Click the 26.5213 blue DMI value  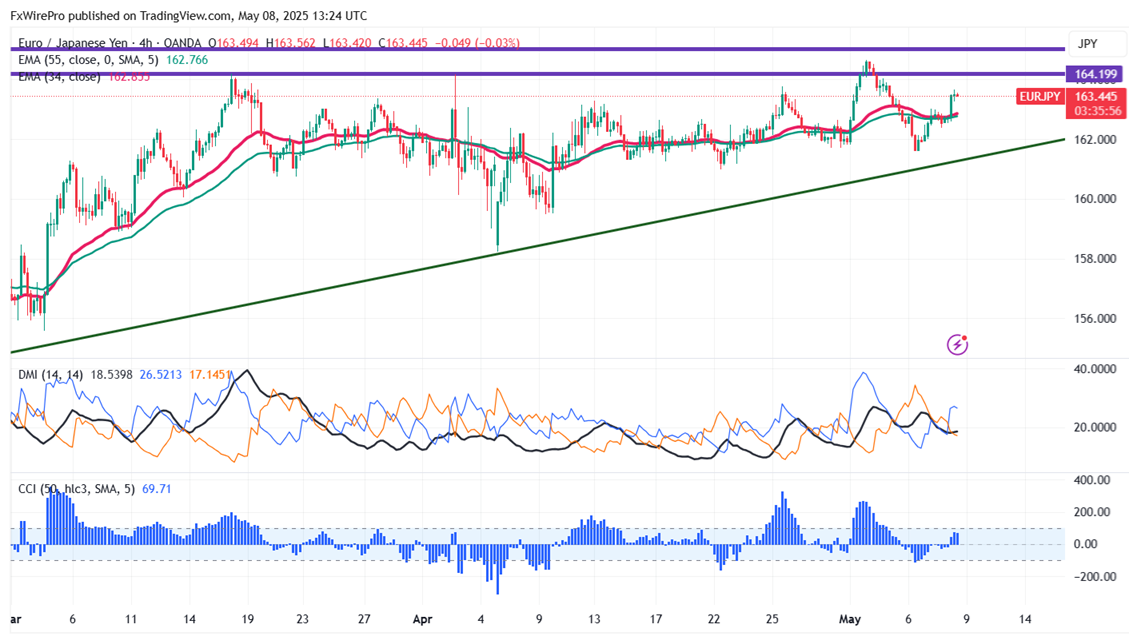tap(161, 374)
